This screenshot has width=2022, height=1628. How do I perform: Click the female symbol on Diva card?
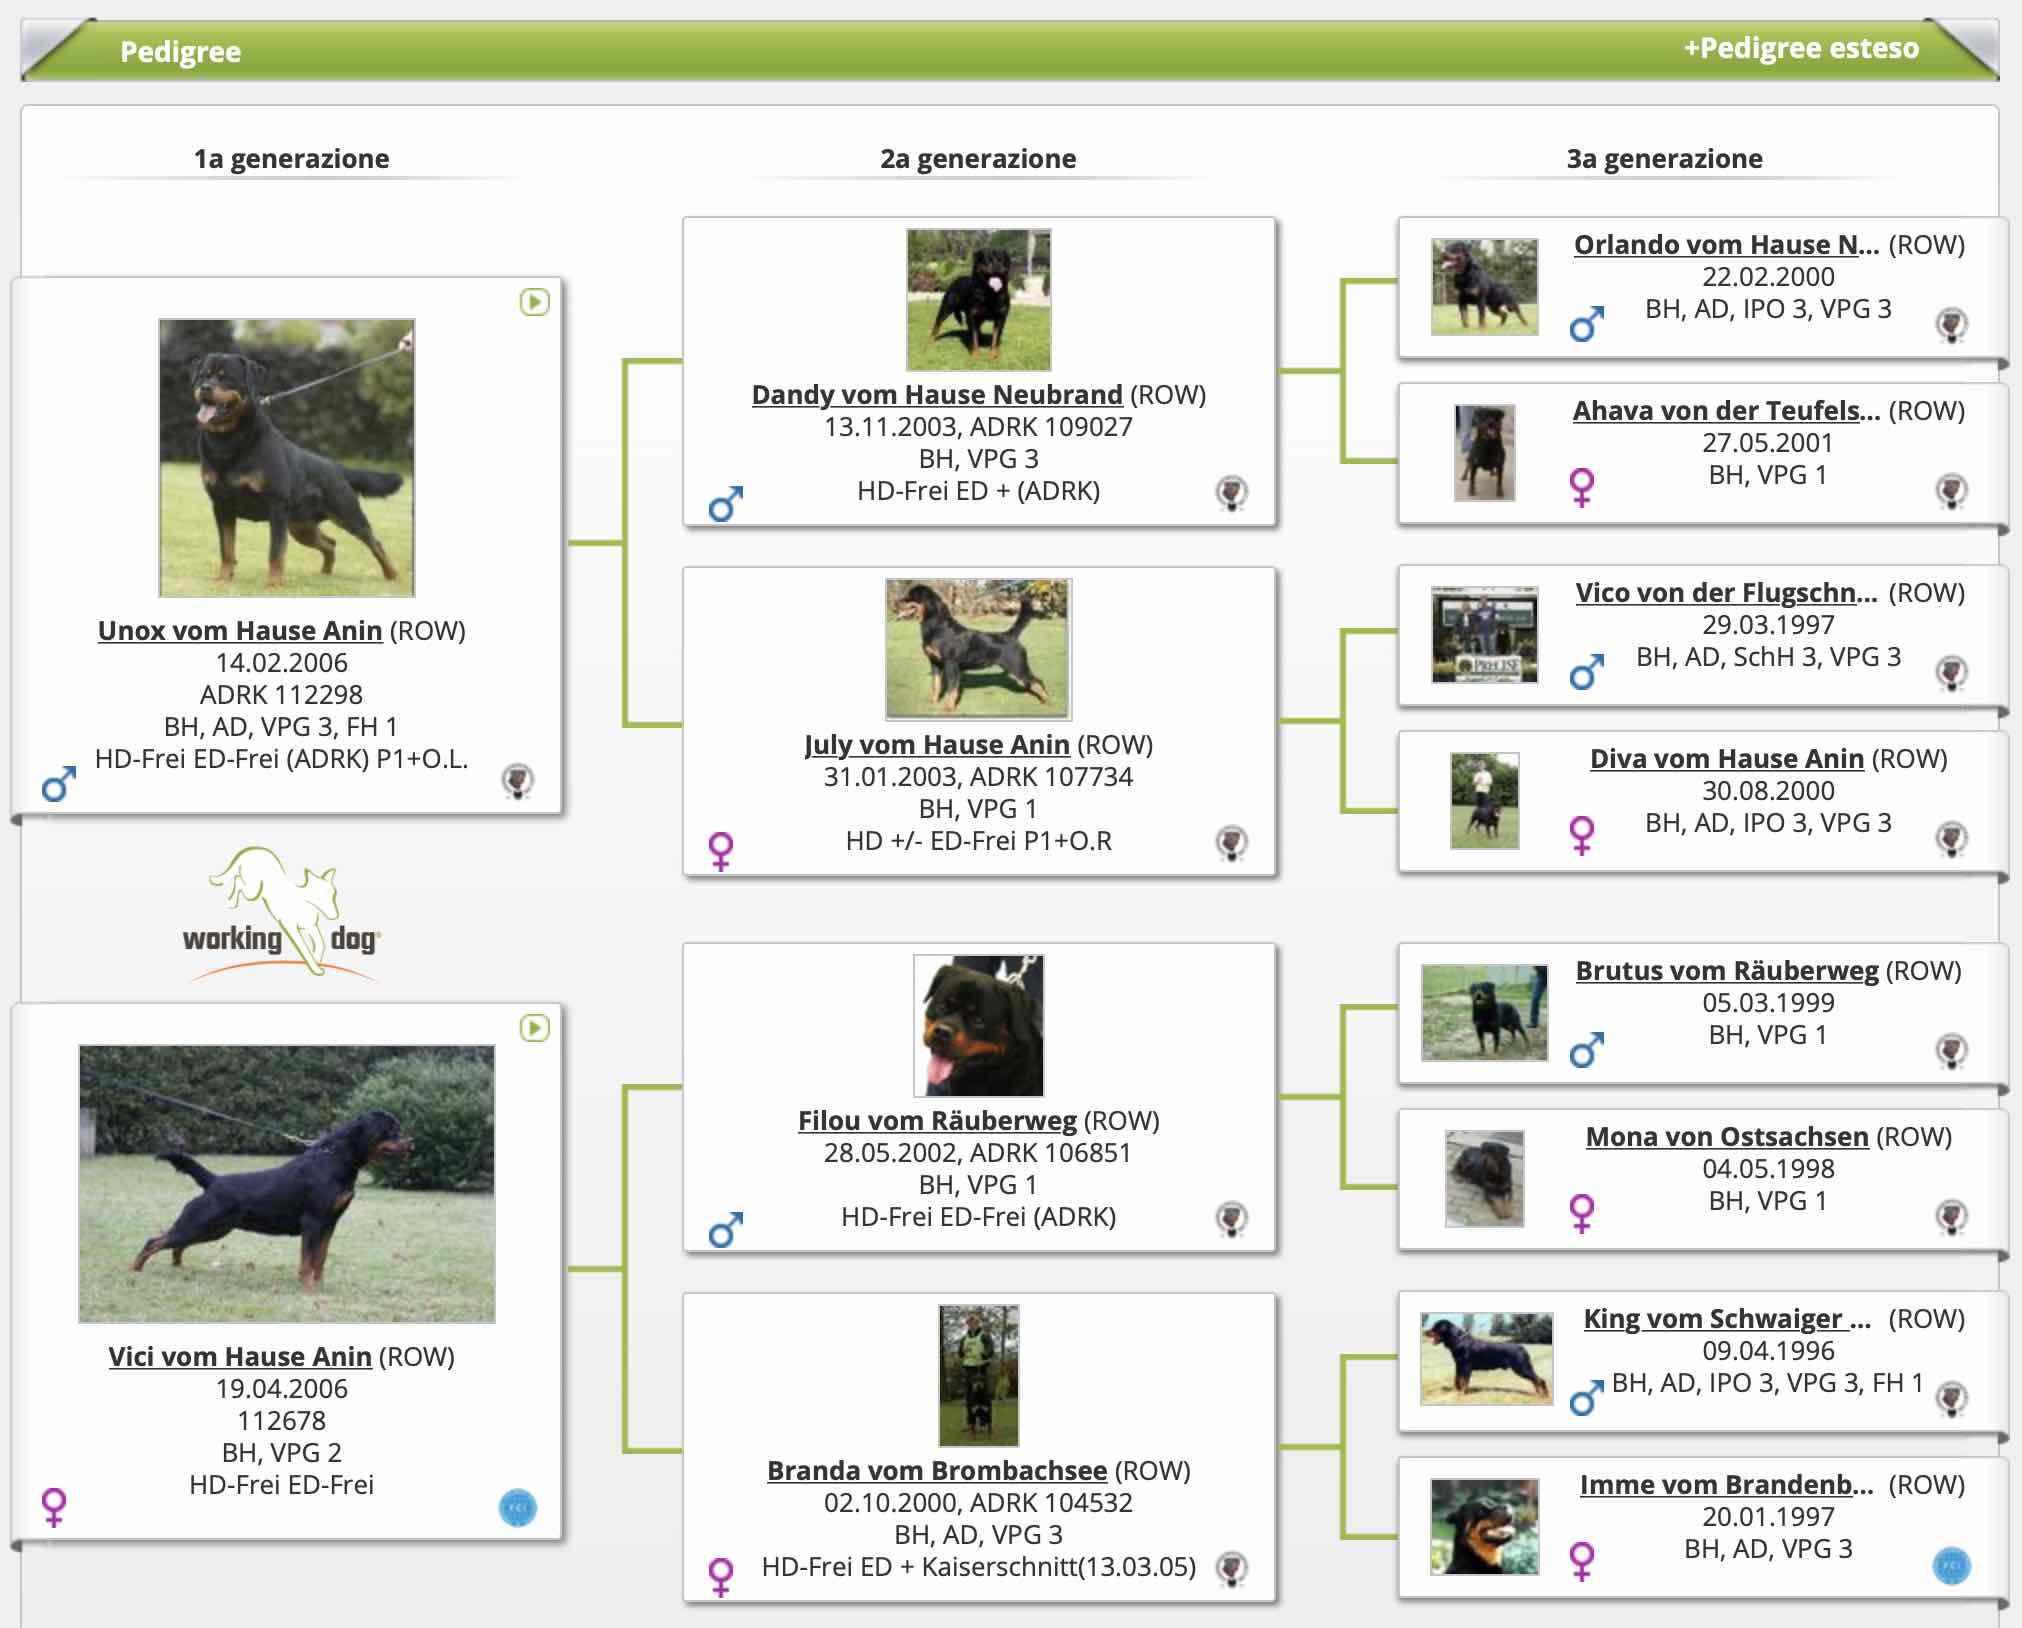coord(1582,836)
